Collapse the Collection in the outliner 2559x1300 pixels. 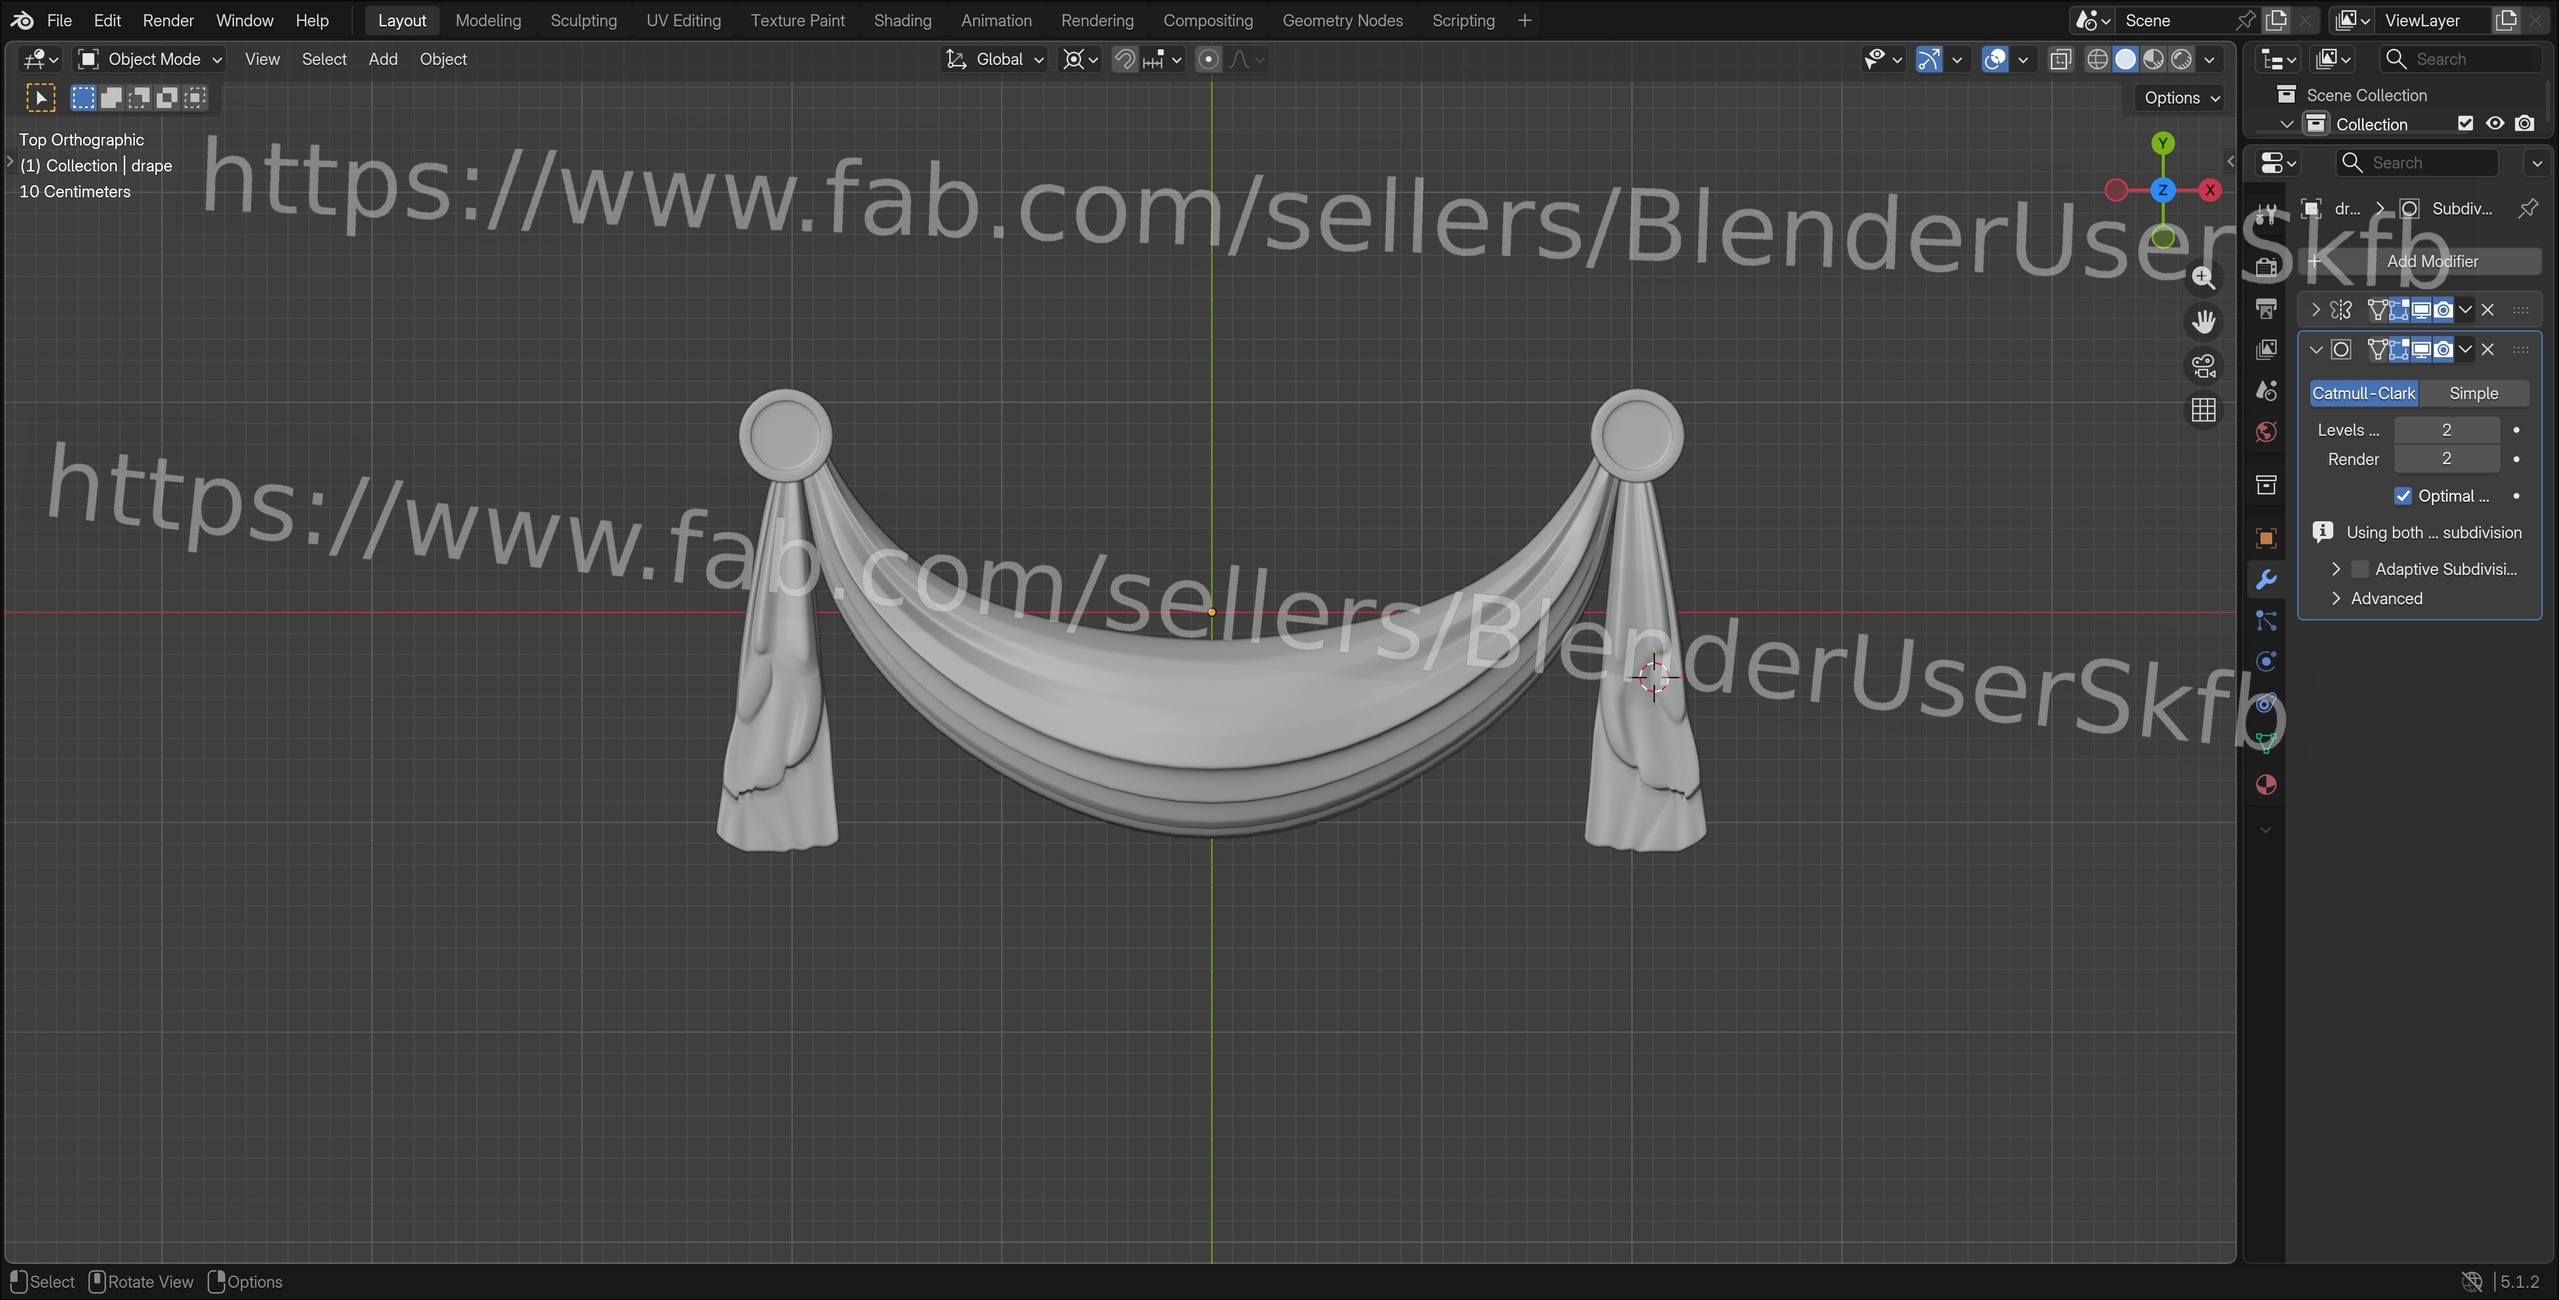(2286, 124)
